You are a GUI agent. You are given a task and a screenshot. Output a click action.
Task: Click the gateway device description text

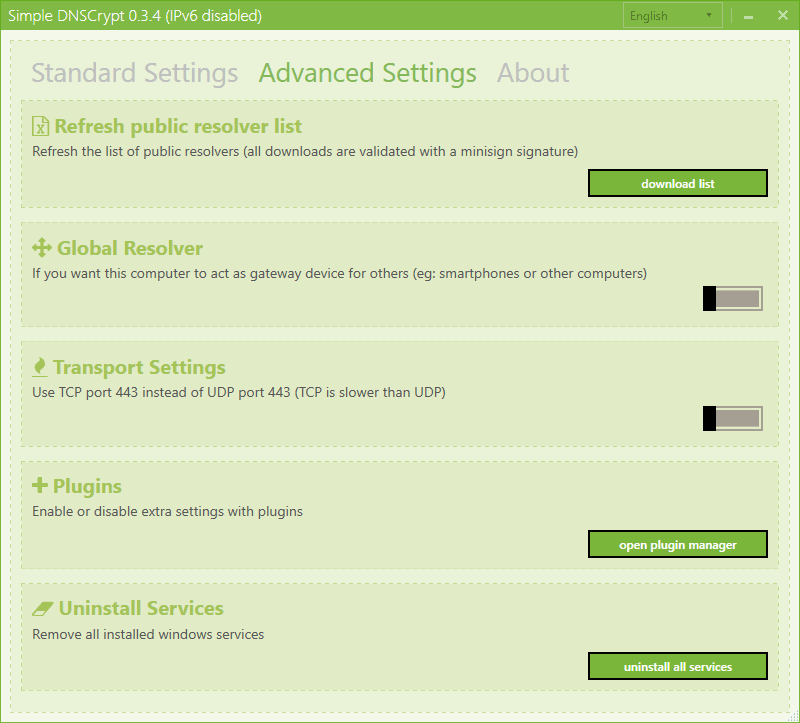339,273
